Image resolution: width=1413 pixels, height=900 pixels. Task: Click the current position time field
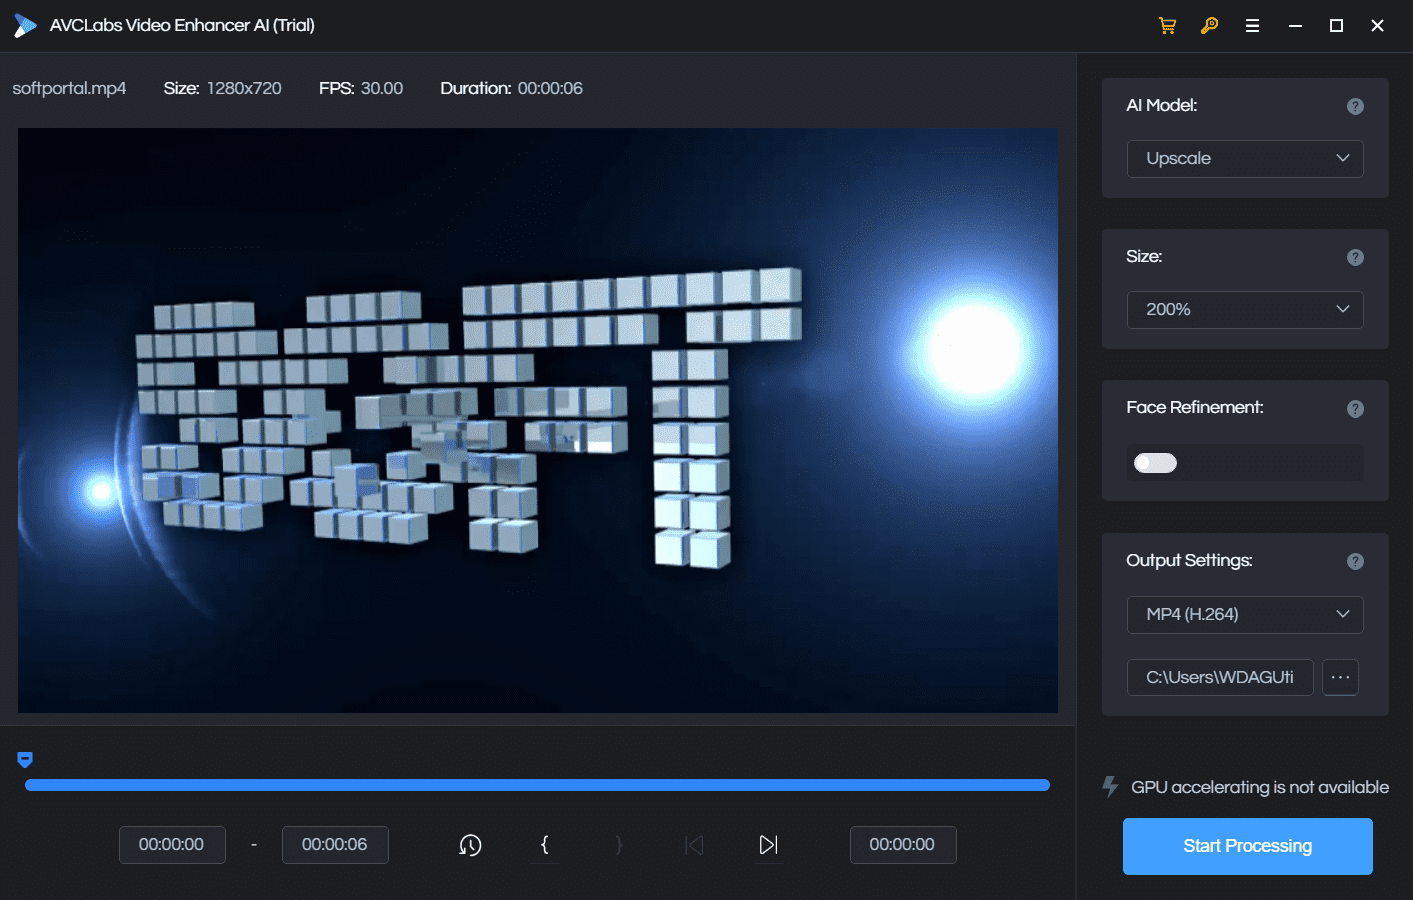pos(903,845)
